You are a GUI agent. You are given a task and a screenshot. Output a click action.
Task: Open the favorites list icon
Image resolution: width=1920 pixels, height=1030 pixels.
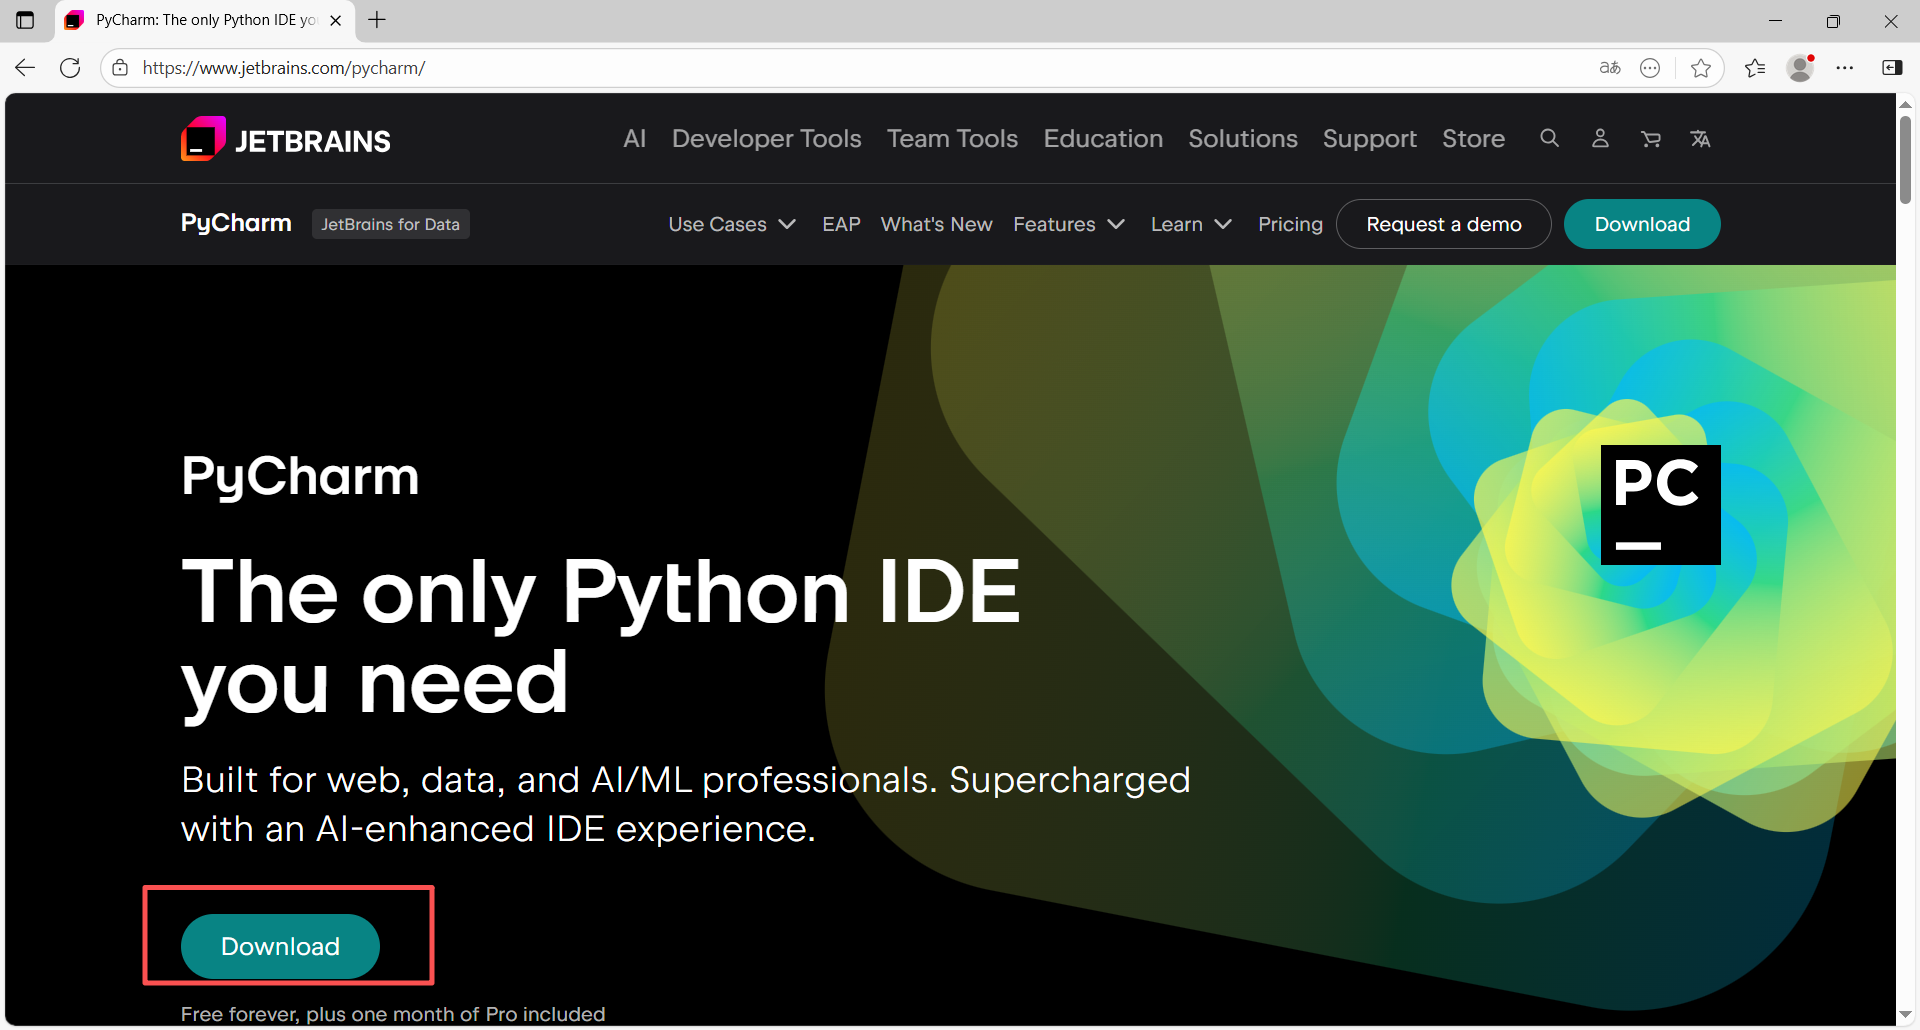(1755, 68)
